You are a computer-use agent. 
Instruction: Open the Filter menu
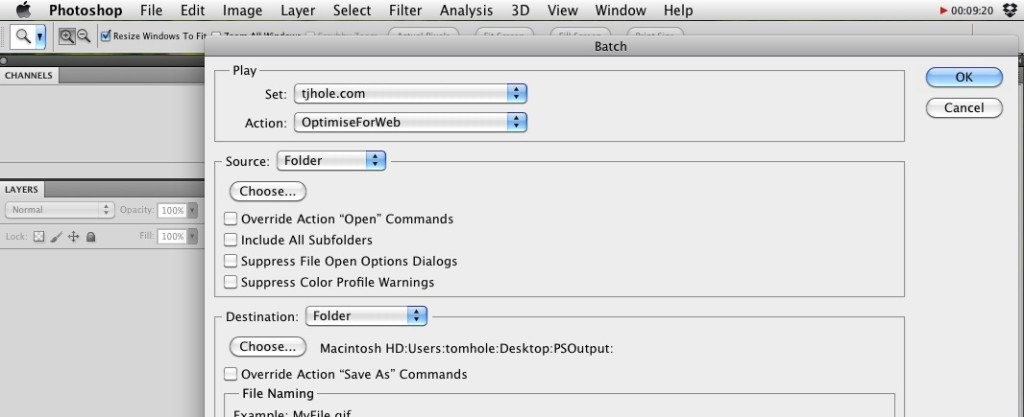point(405,11)
